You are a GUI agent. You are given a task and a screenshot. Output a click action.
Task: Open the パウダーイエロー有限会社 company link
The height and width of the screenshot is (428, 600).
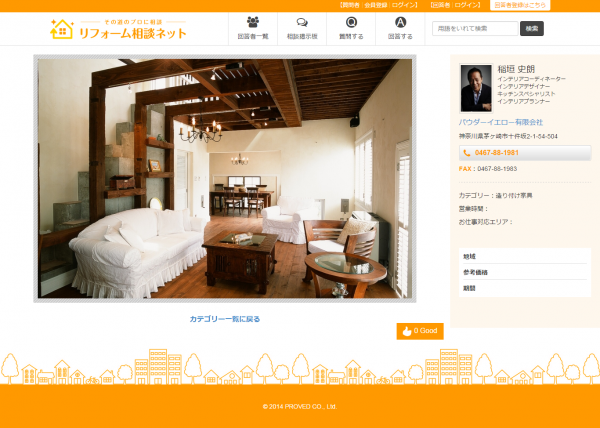(x=500, y=122)
